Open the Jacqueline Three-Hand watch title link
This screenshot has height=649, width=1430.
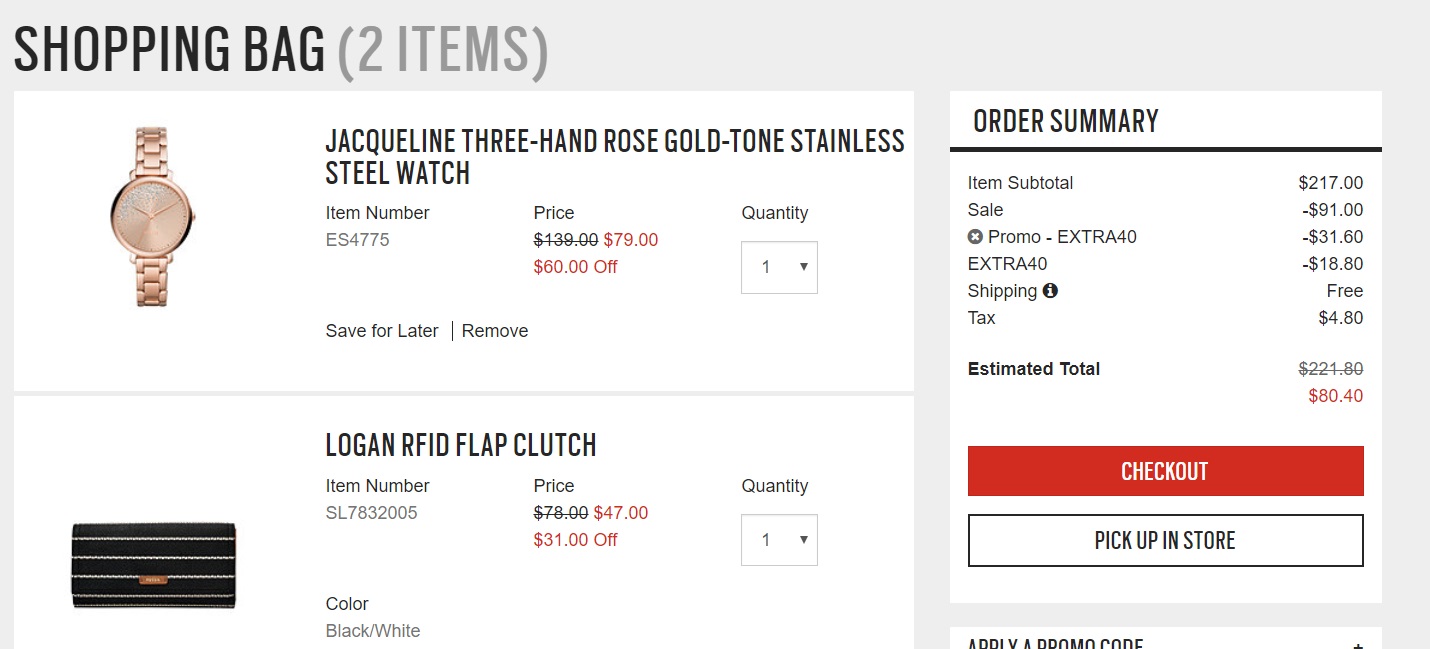pyautogui.click(x=614, y=156)
